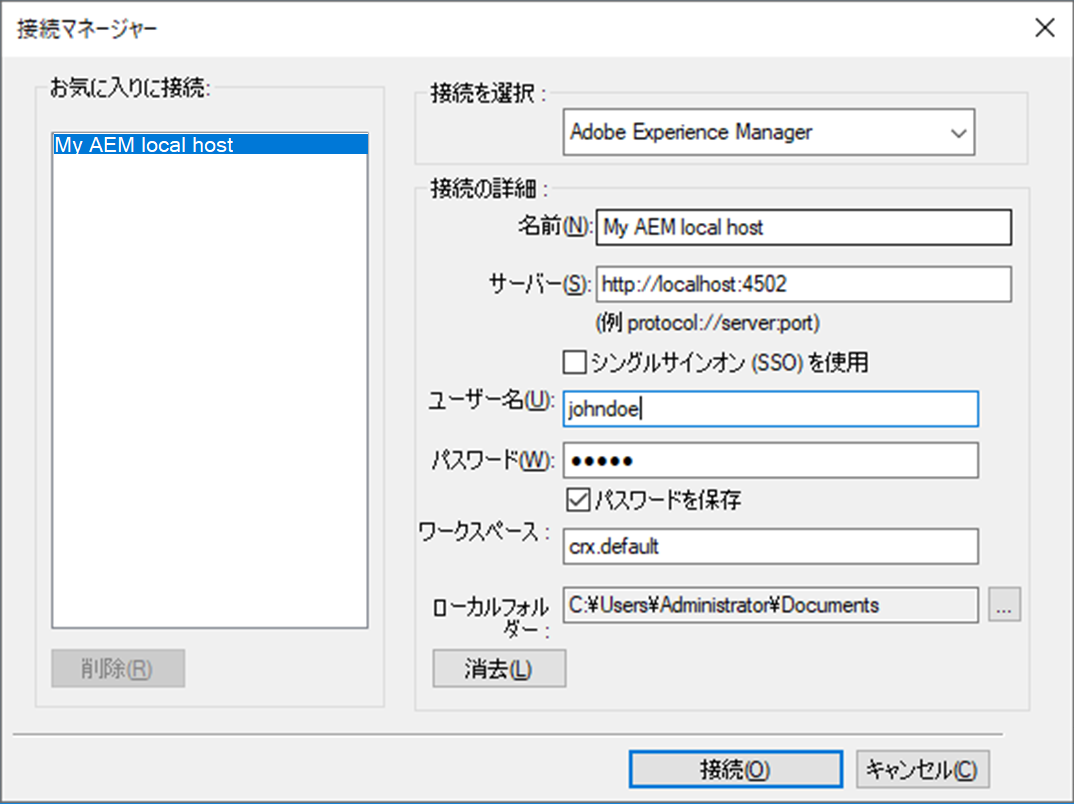Click the 削除(R) delete button
1074x804 pixels.
coord(118,669)
